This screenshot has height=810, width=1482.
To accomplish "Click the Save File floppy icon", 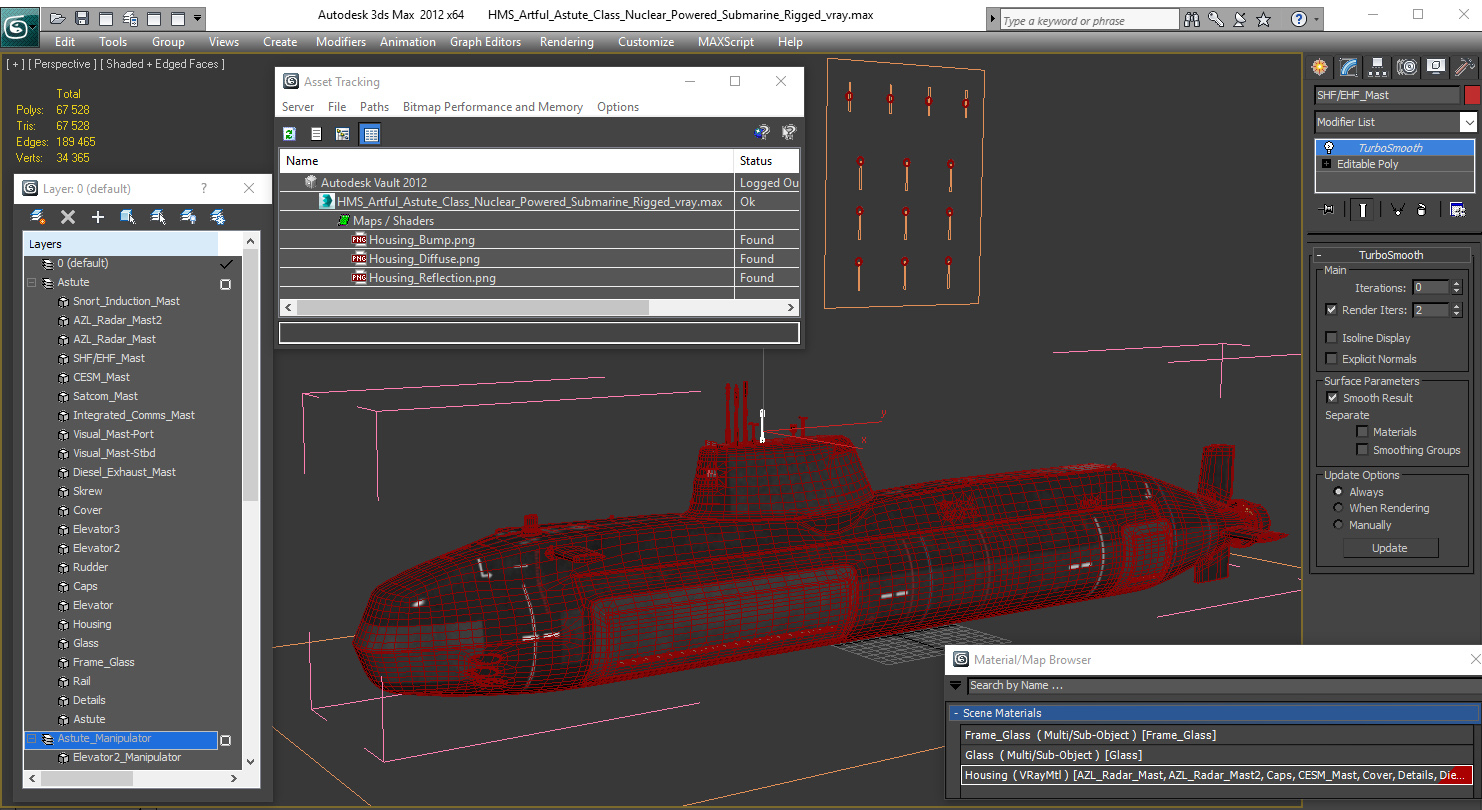I will 82,18.
